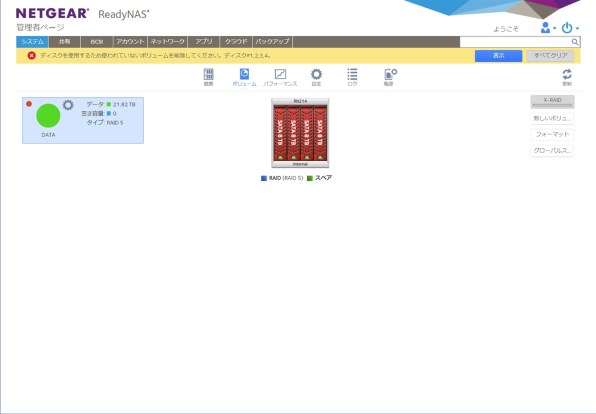Click the search magnifier icon
The width and height of the screenshot is (596, 414).
point(575,42)
